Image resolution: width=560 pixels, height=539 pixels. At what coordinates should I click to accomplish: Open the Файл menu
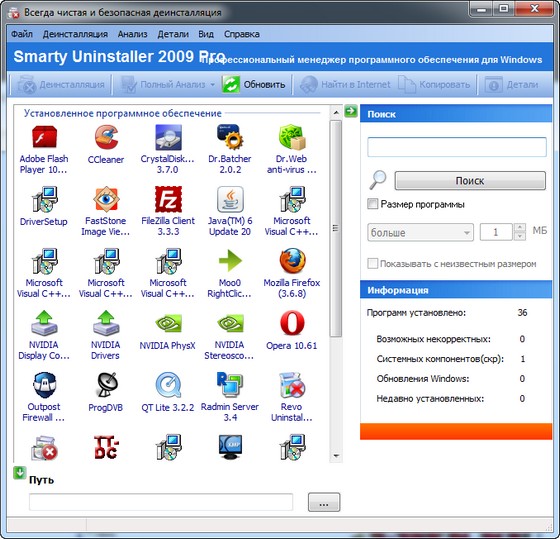[21, 34]
